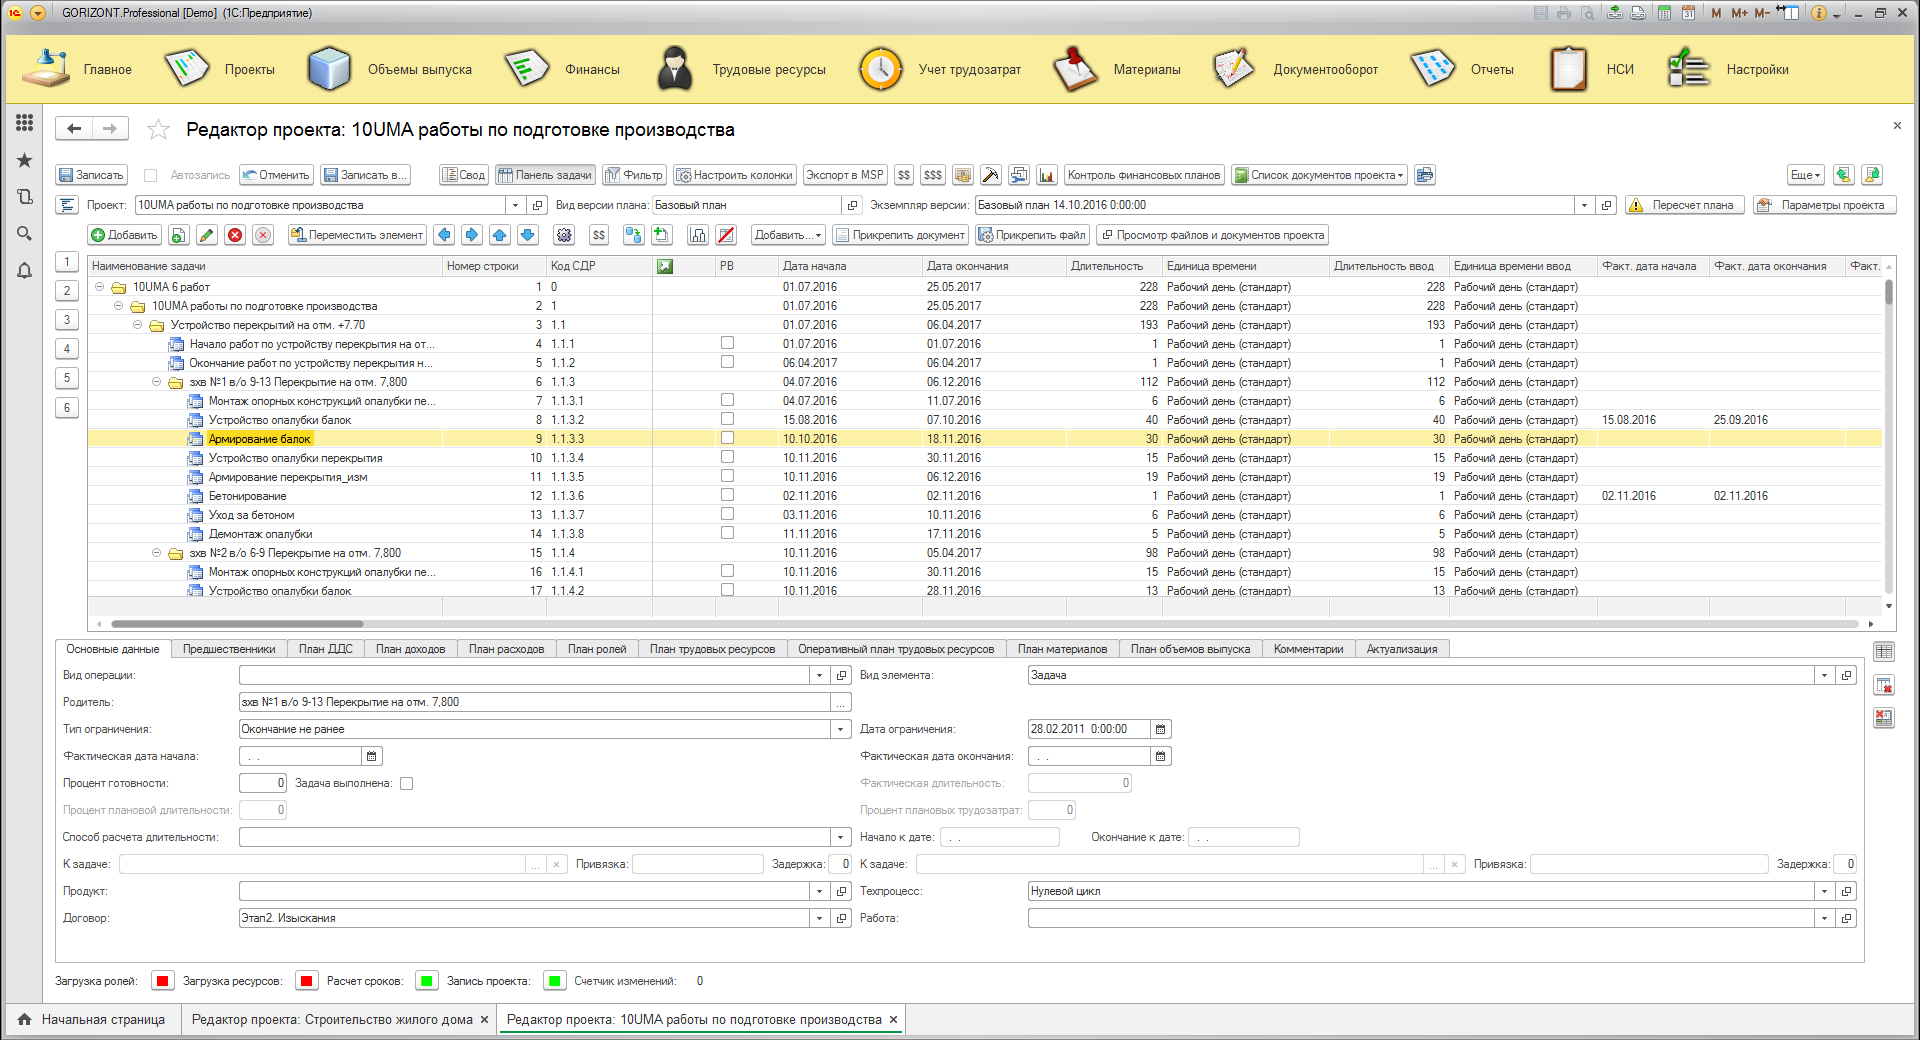
Task: Move element up with blue up arrow
Action: 500,235
